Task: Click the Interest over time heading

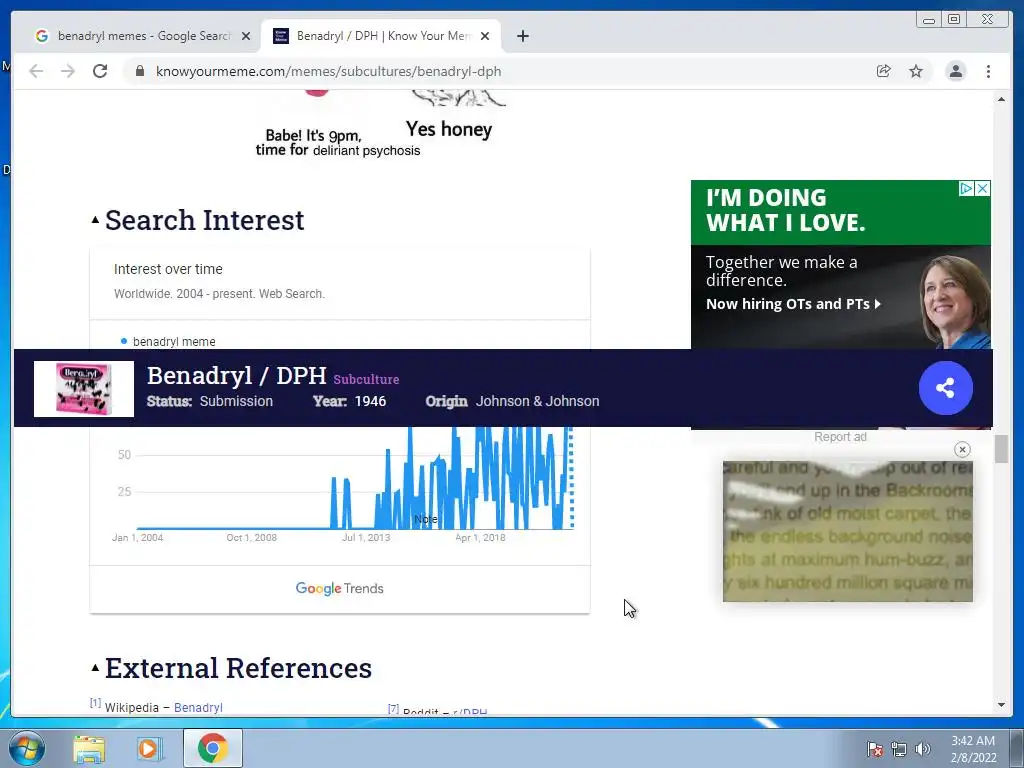Action: tap(168, 269)
